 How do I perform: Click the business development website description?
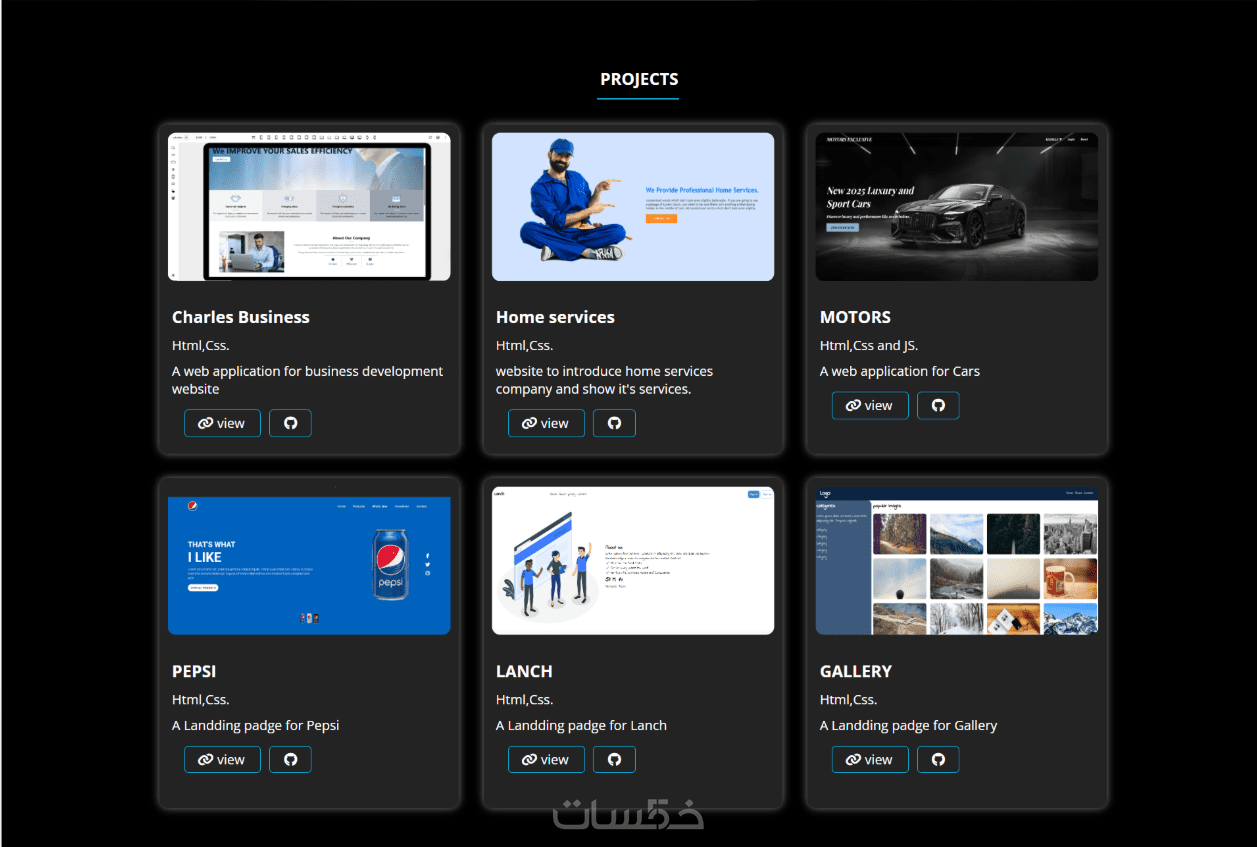[x=308, y=380]
